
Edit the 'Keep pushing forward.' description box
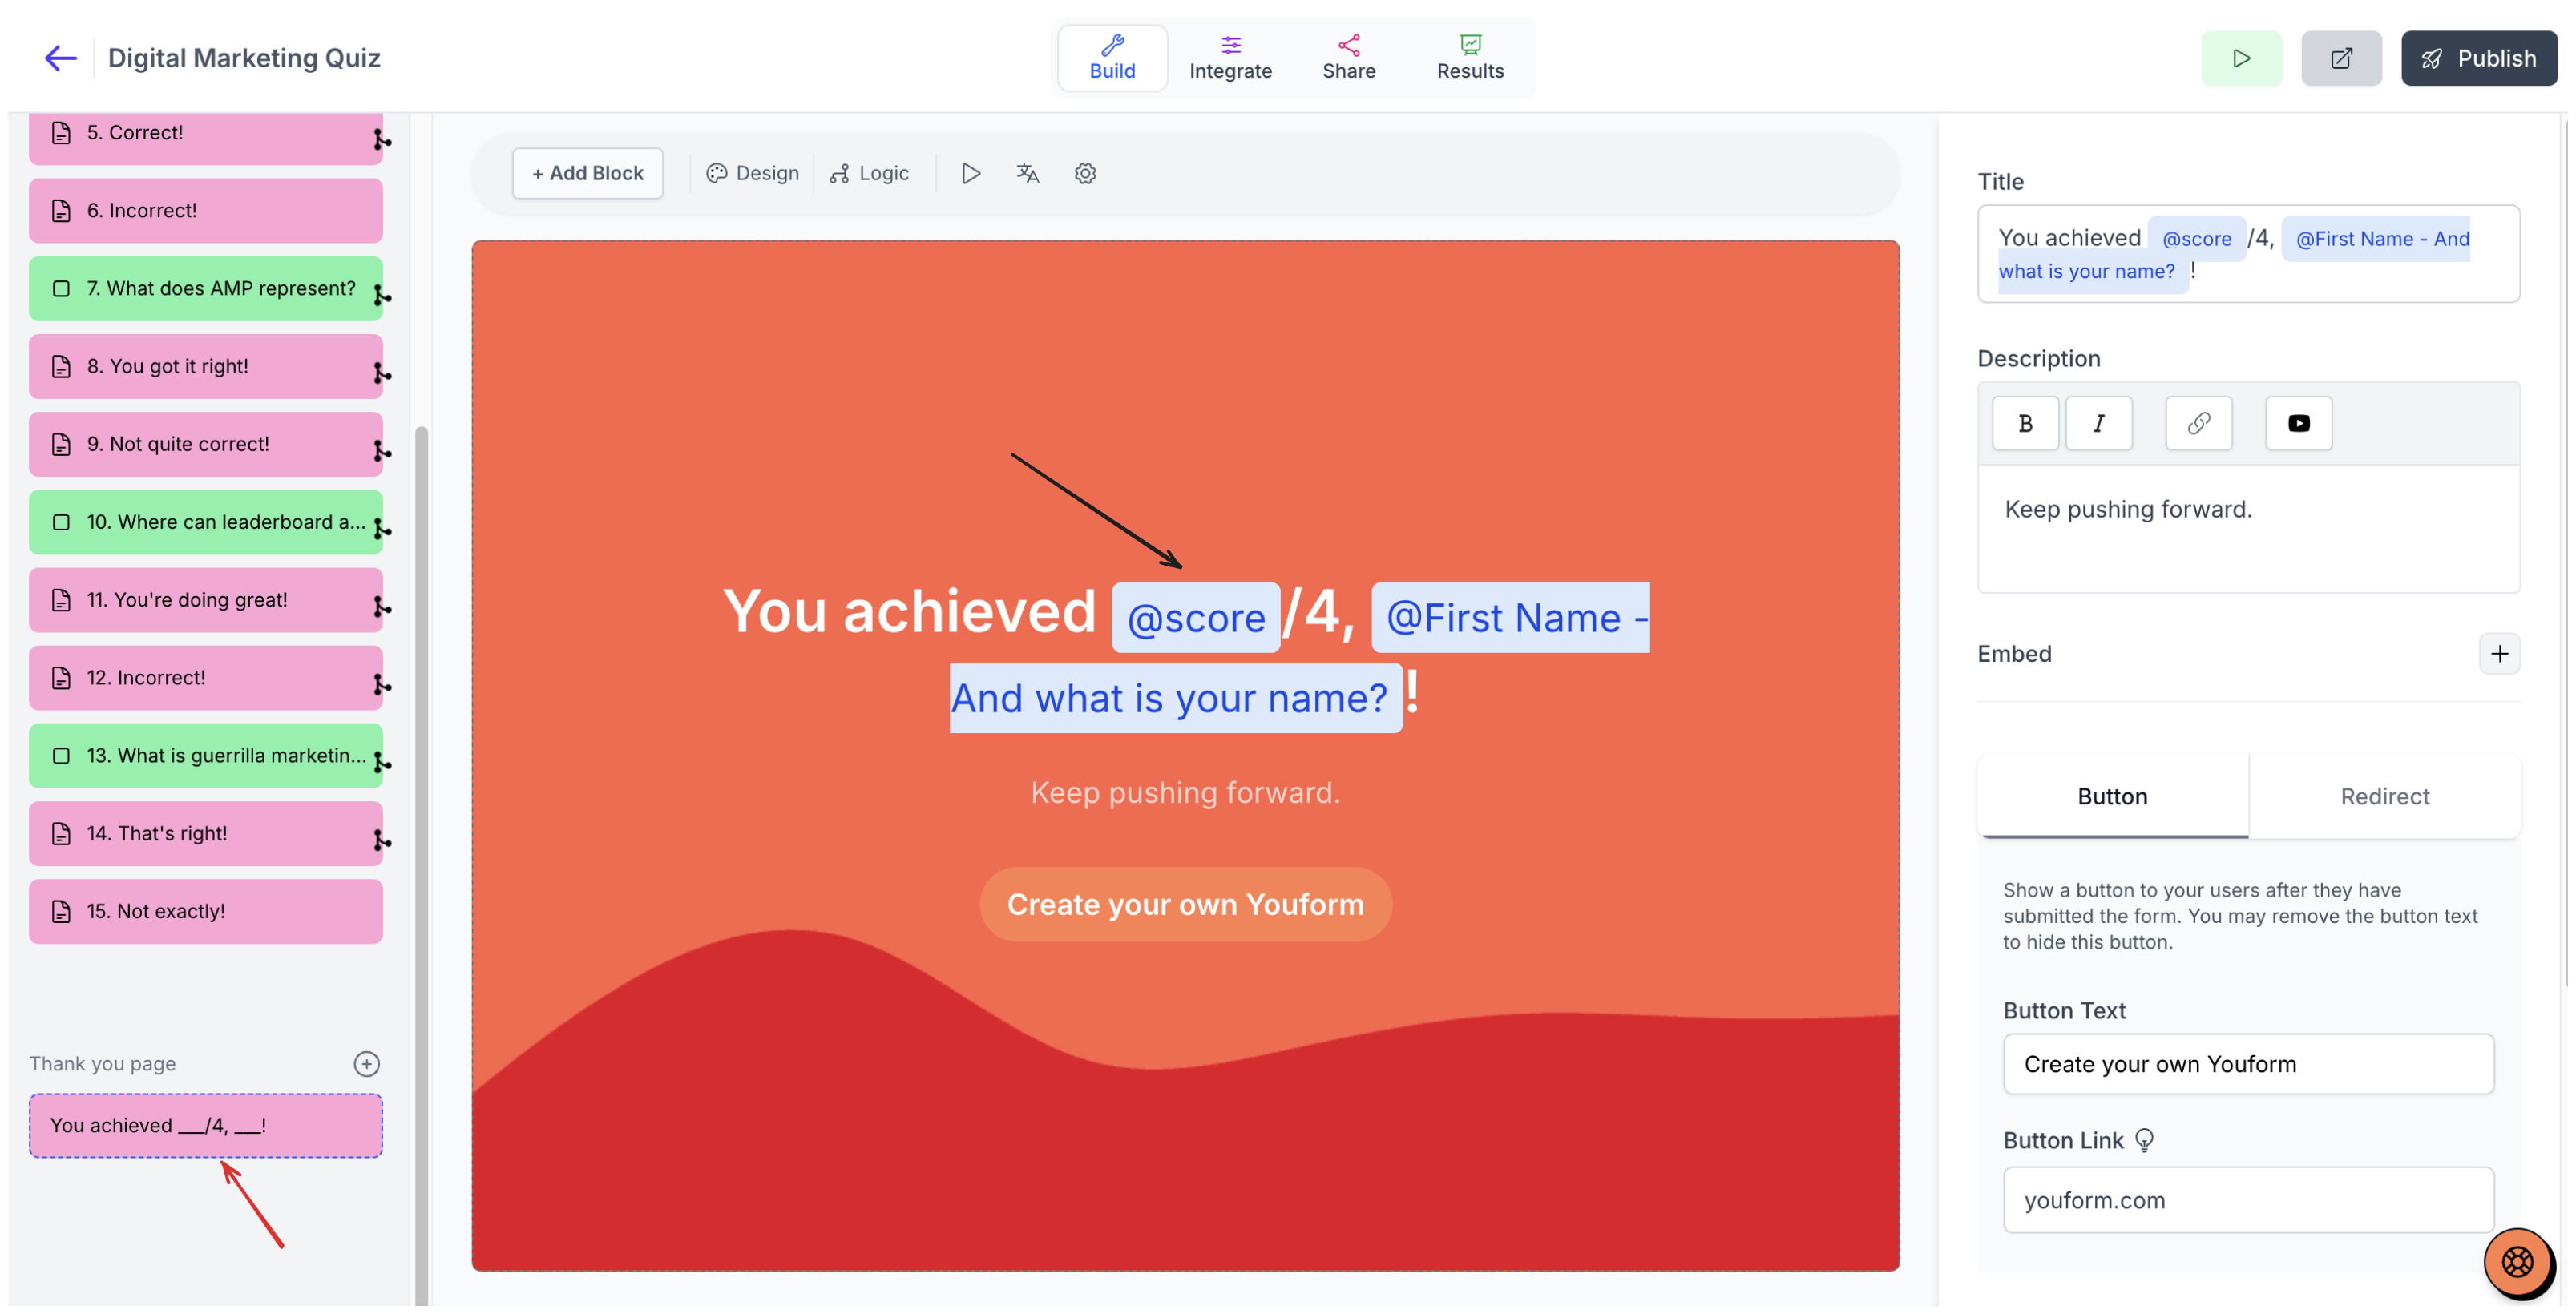click(2247, 528)
